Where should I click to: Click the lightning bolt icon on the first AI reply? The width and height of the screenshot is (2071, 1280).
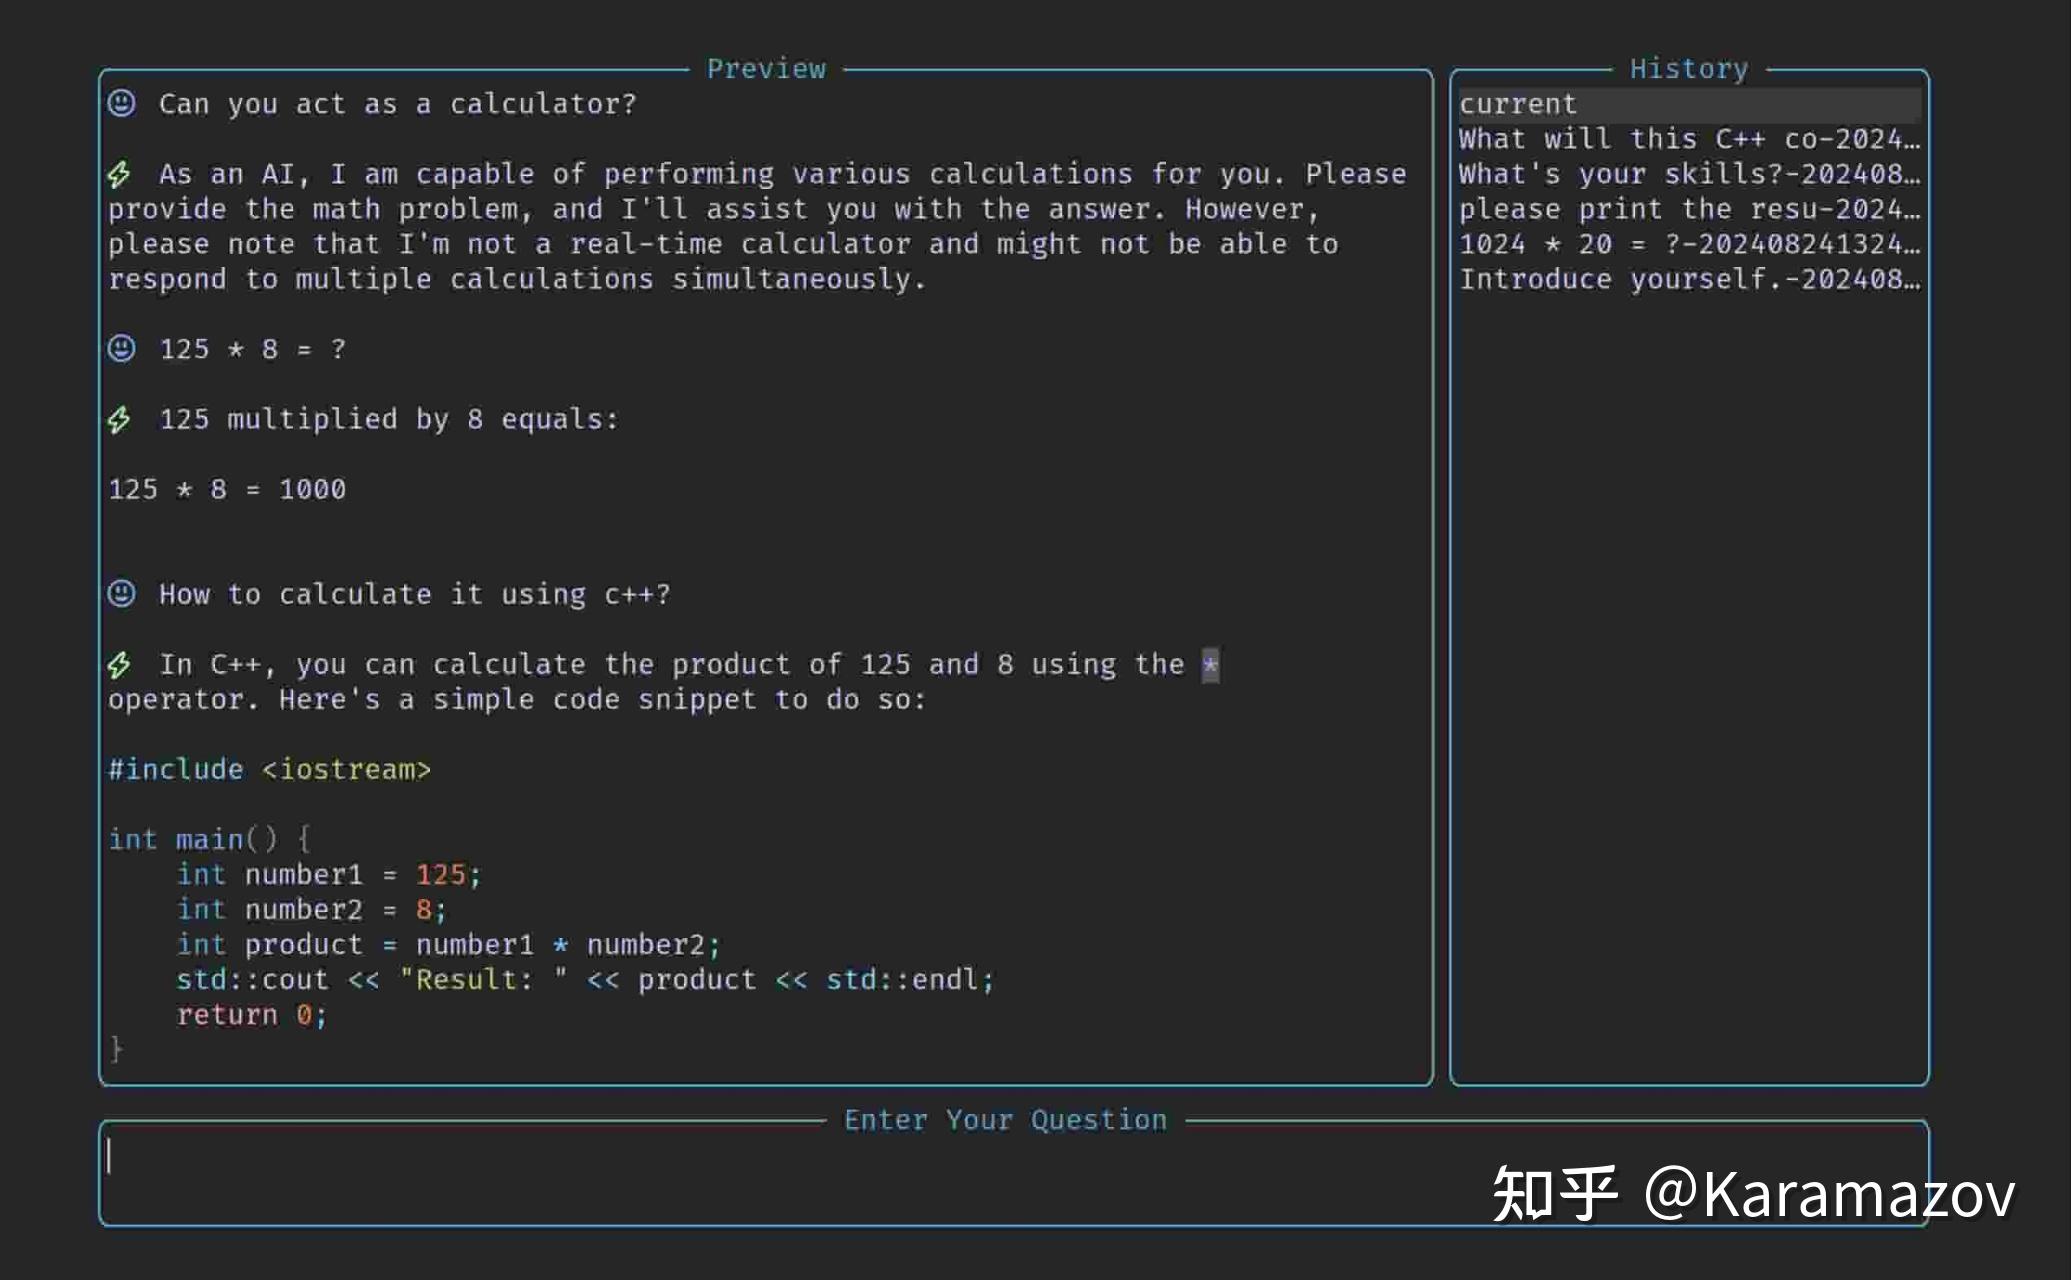pyautogui.click(x=120, y=174)
